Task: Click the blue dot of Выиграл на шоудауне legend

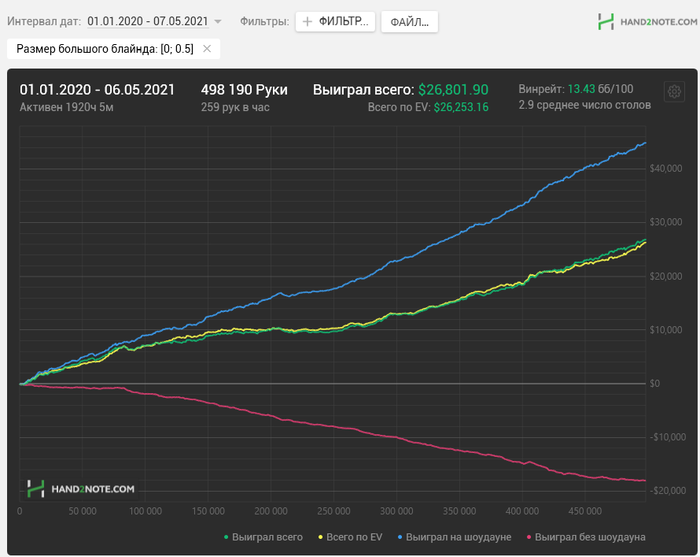Action: pos(400,537)
